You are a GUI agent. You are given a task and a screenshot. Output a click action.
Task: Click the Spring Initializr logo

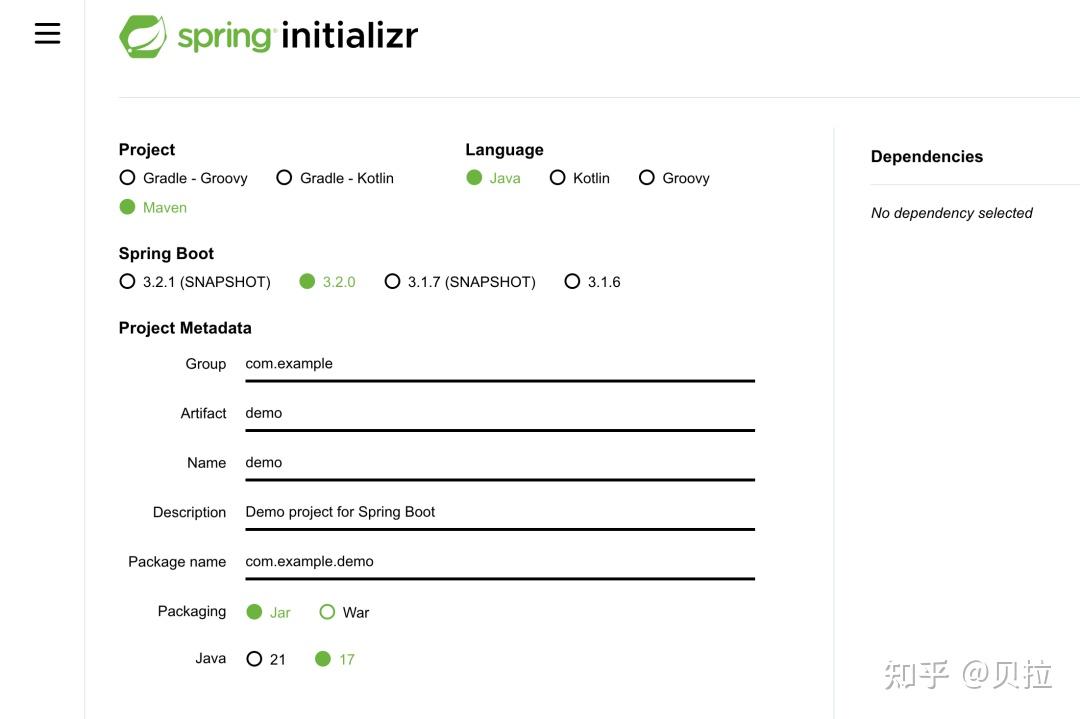(269, 36)
